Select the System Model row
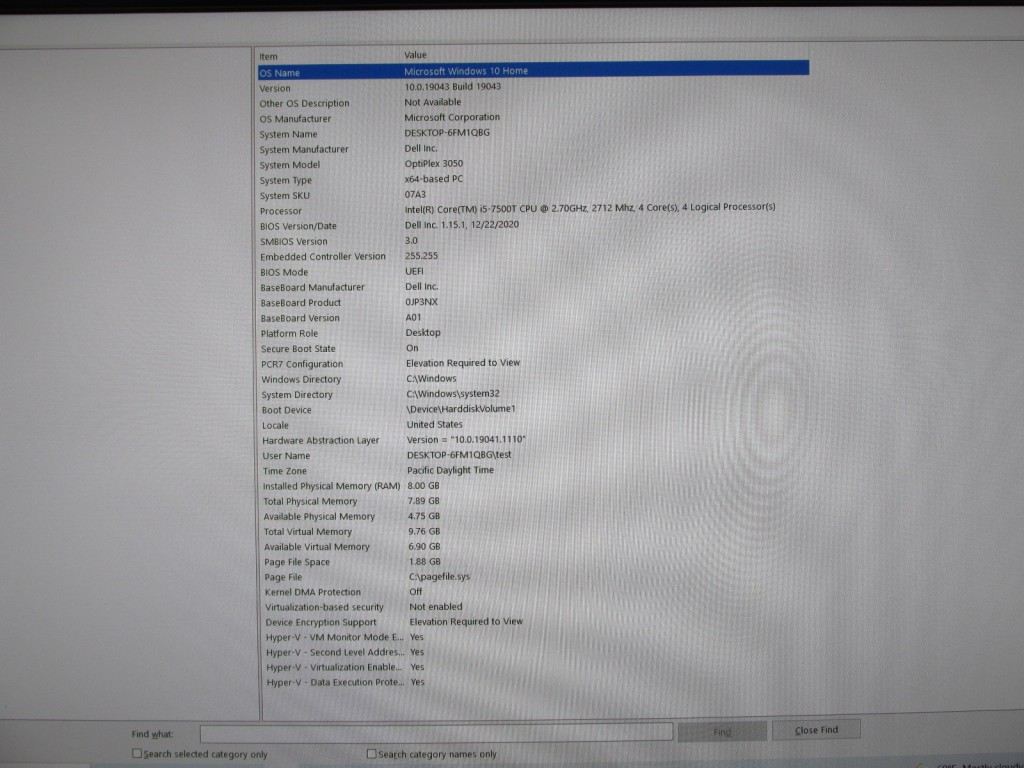 533,165
